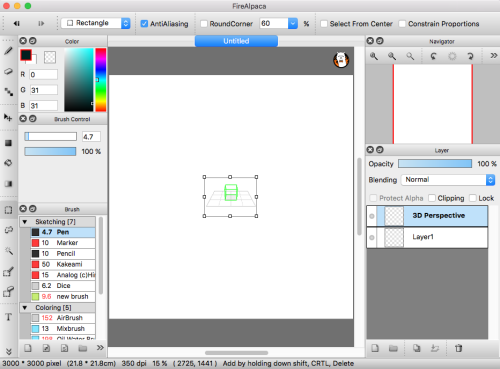This screenshot has width=500, height=369.
Task: Select the Text tool
Action: pos(8,317)
